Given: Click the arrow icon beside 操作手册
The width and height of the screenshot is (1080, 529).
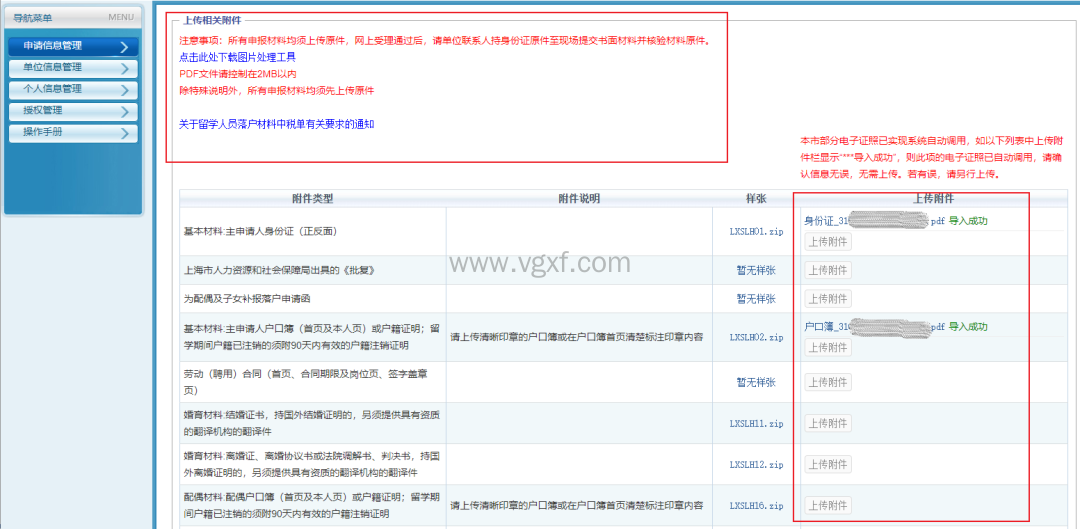Looking at the screenshot, I should pyautogui.click(x=124, y=133).
